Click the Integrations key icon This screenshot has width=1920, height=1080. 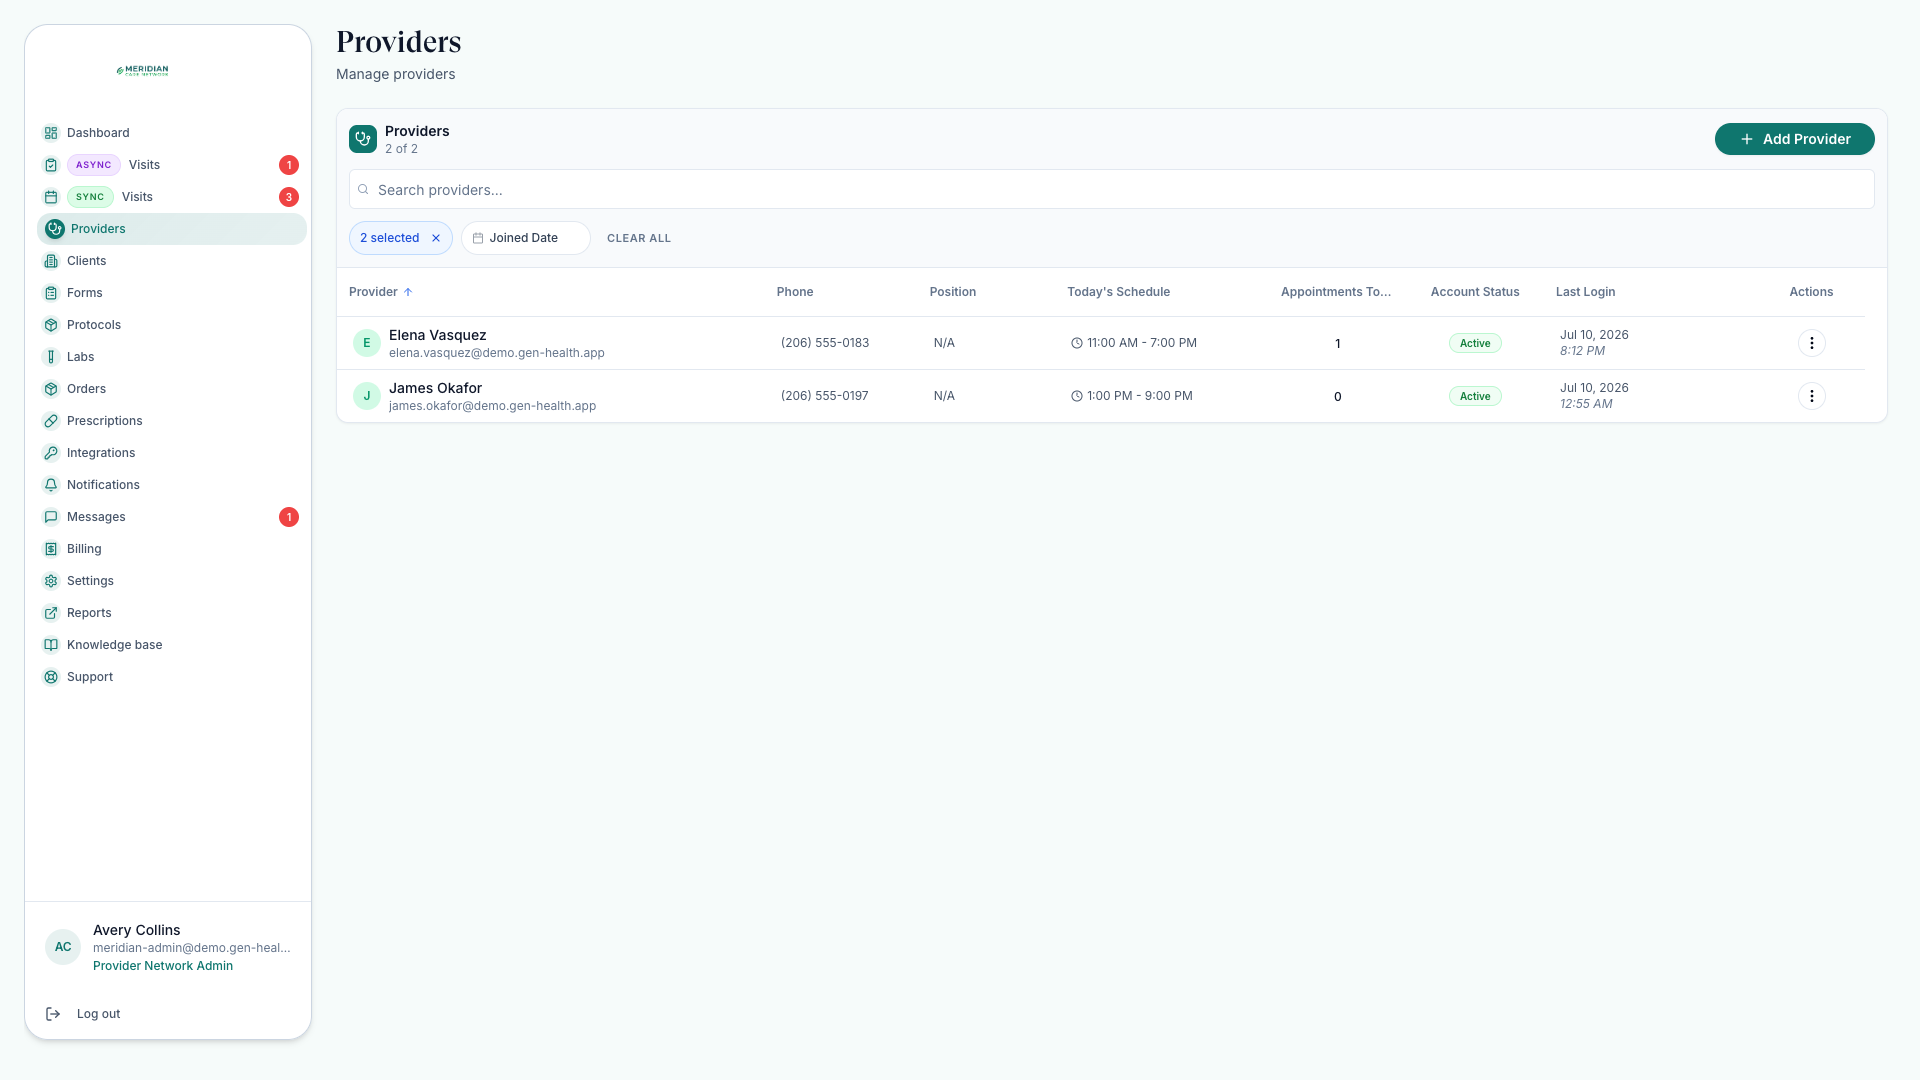click(51, 453)
